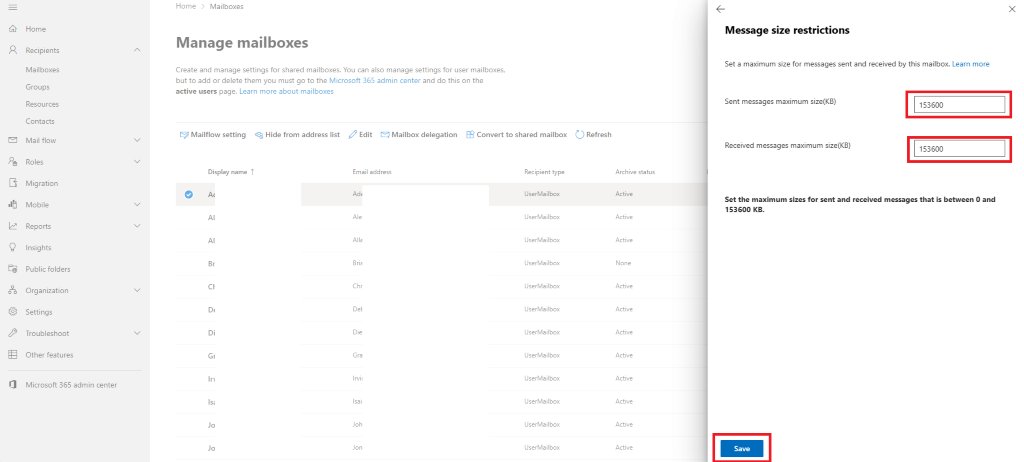
Task: Click the Microsoft 365 admin center icon
Action: (12, 385)
